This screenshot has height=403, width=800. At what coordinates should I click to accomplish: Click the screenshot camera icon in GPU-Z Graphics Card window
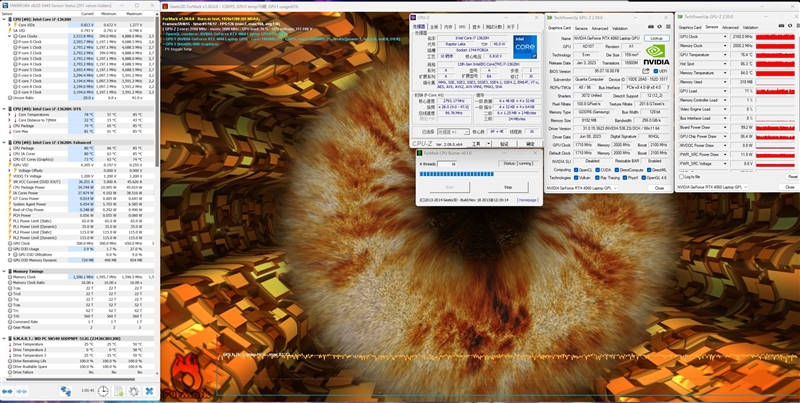point(650,27)
